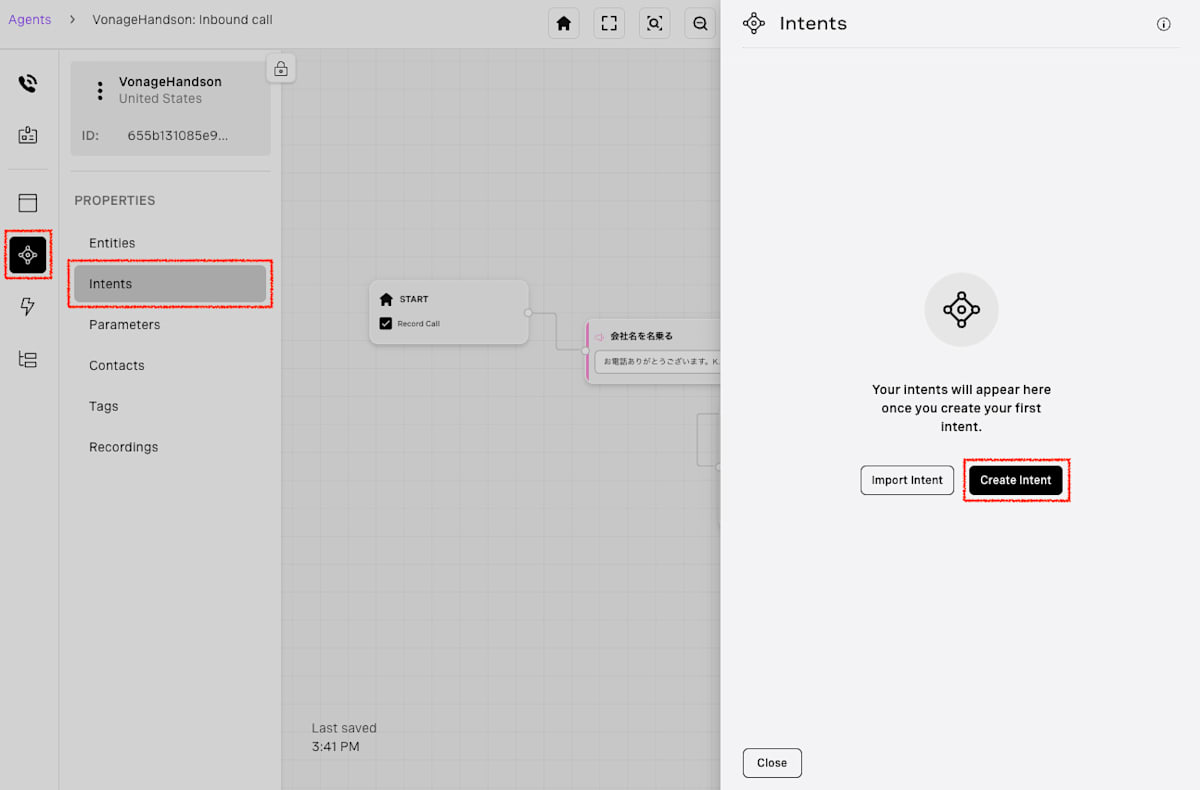This screenshot has height=790, width=1200.
Task: Click the United States region label
Action: tap(160, 99)
